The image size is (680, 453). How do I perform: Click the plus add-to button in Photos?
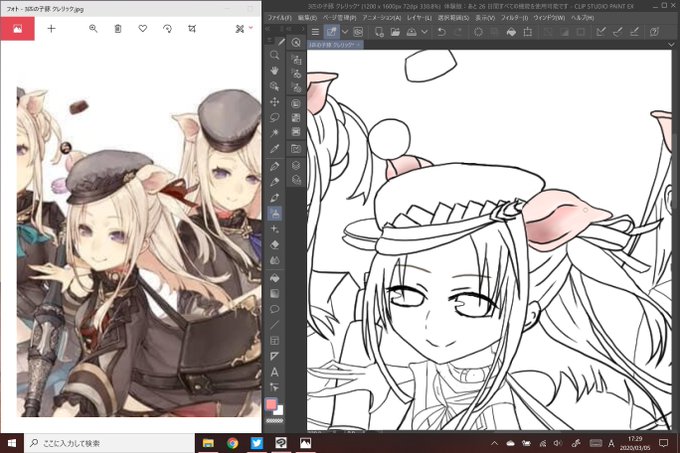click(51, 29)
